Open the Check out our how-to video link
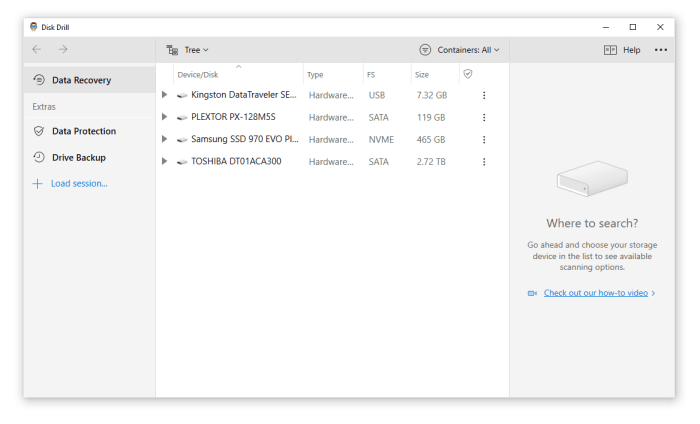Viewport: 700px width, 424px height. pyautogui.click(x=596, y=293)
